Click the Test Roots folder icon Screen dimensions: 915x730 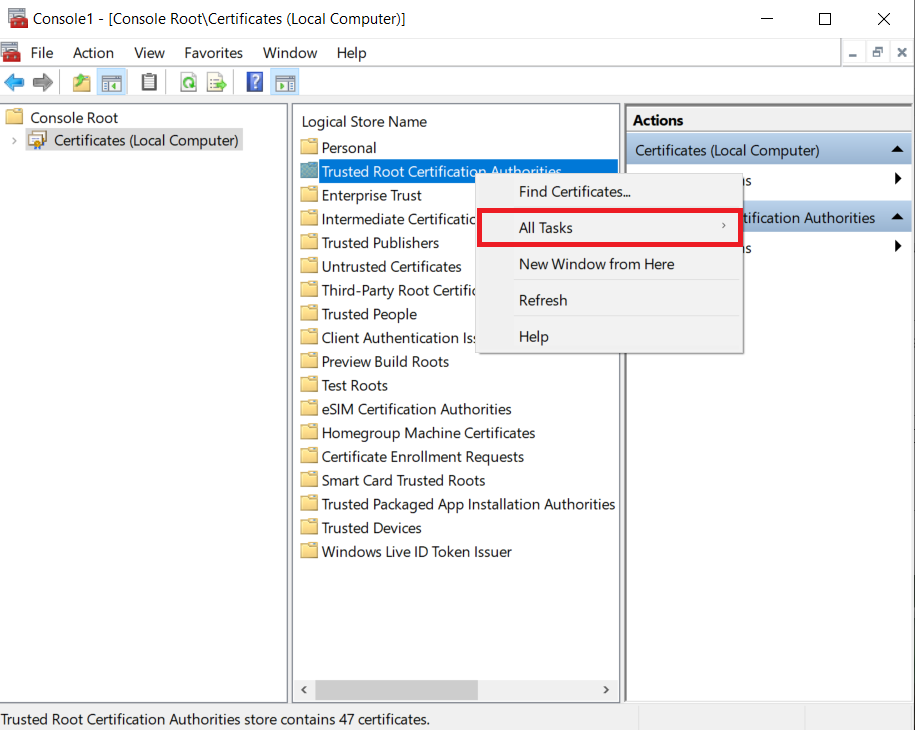[309, 384]
